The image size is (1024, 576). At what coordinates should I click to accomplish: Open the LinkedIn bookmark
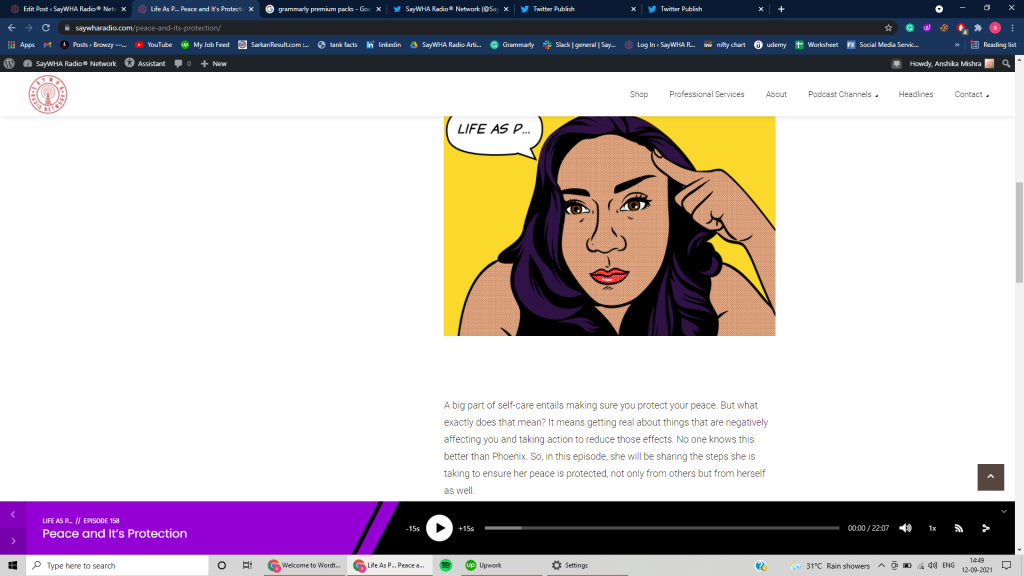[x=384, y=44]
